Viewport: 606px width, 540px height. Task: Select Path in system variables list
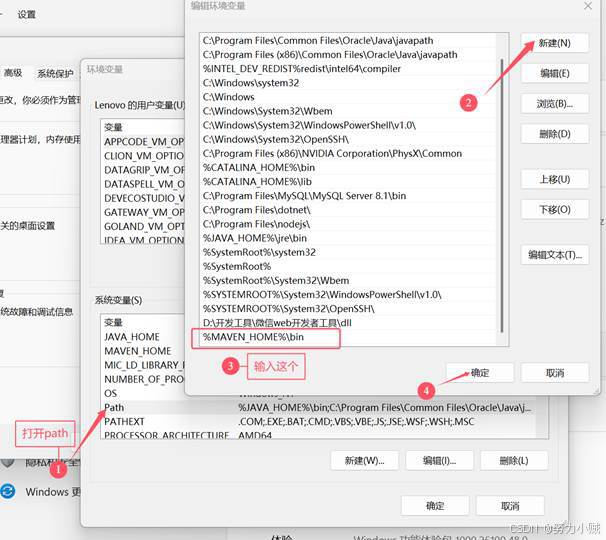point(114,408)
